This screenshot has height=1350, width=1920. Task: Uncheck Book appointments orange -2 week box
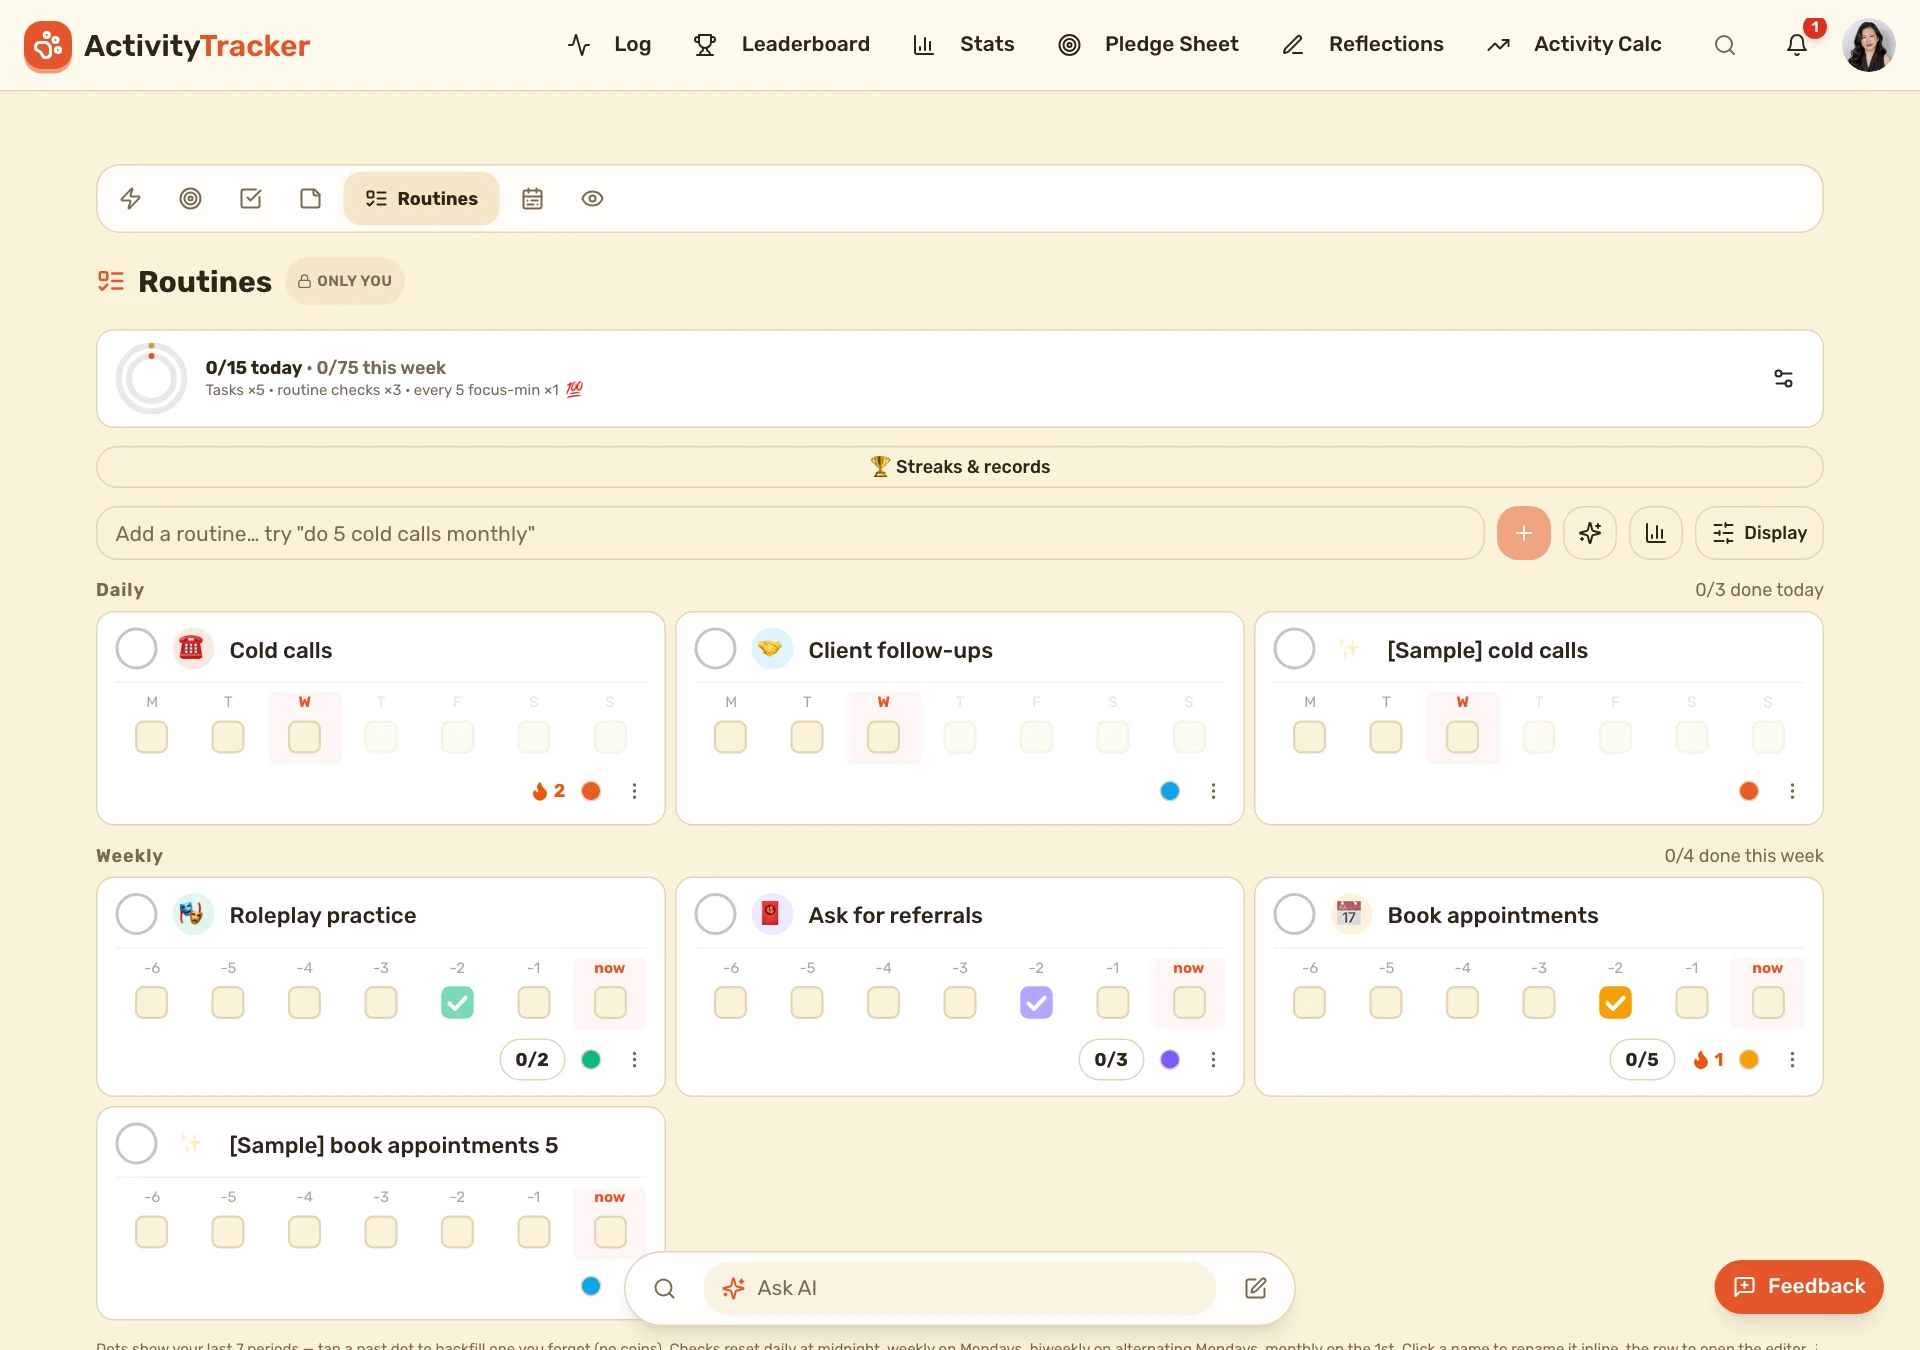[x=1615, y=1002]
